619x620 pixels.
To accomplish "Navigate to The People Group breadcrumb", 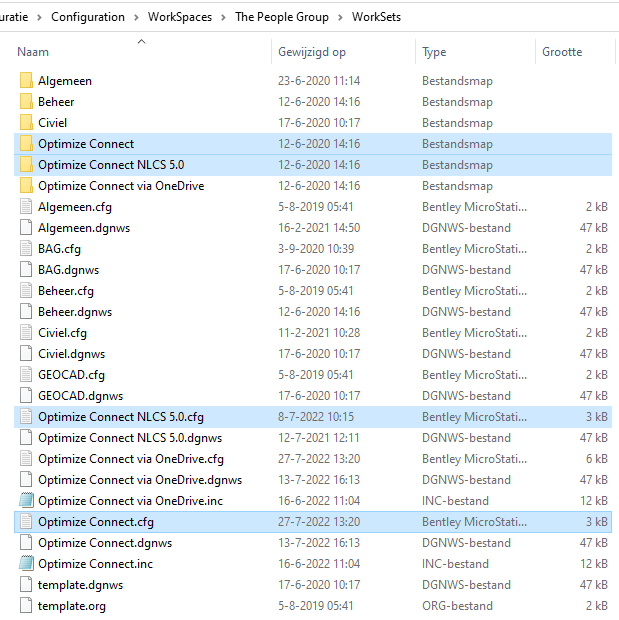I will click(282, 17).
